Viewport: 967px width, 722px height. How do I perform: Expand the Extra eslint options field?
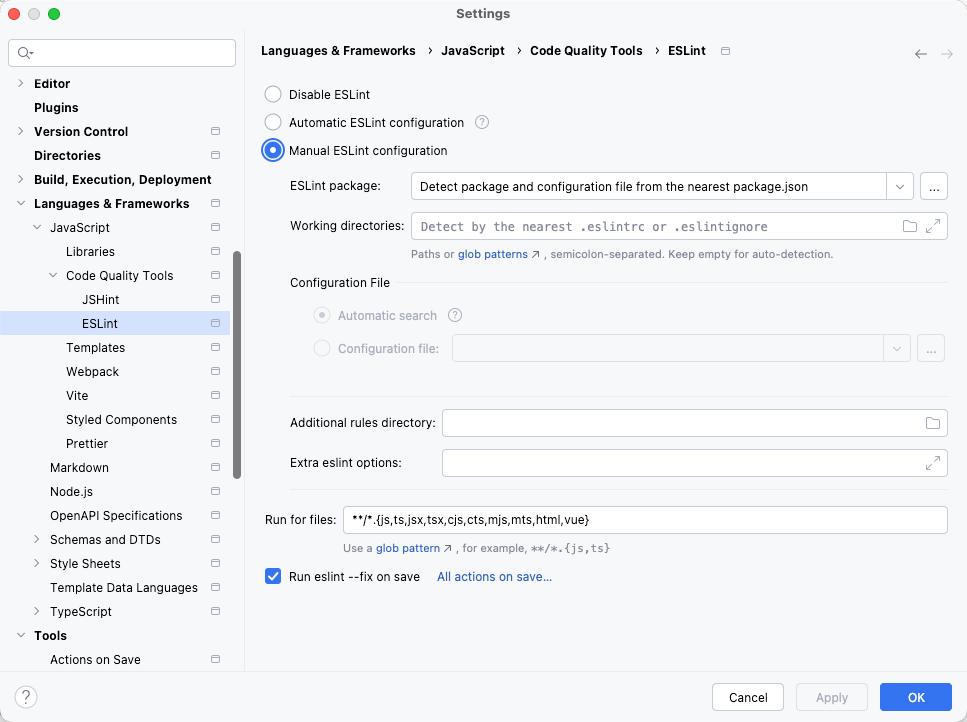tap(932, 463)
